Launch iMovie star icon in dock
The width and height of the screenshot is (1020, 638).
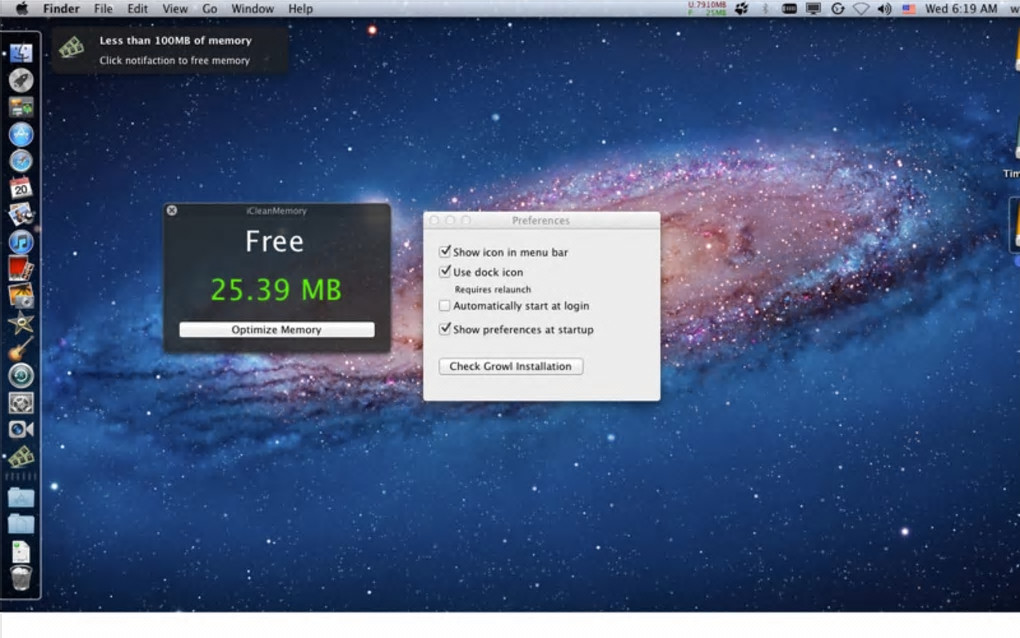pyautogui.click(x=21, y=322)
